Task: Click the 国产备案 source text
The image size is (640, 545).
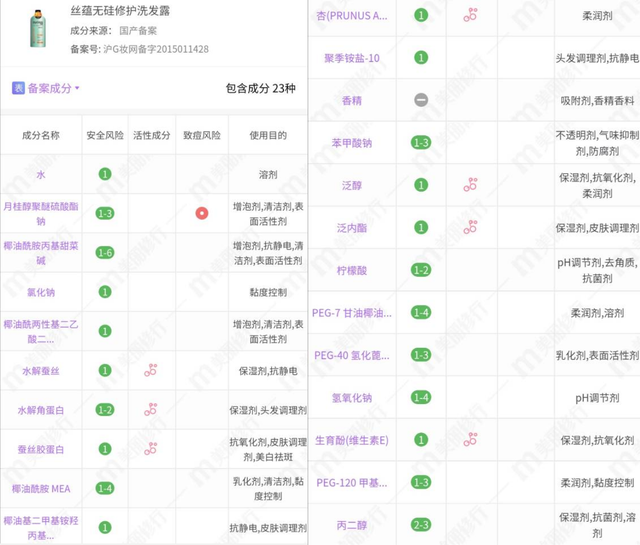Action: tap(138, 31)
